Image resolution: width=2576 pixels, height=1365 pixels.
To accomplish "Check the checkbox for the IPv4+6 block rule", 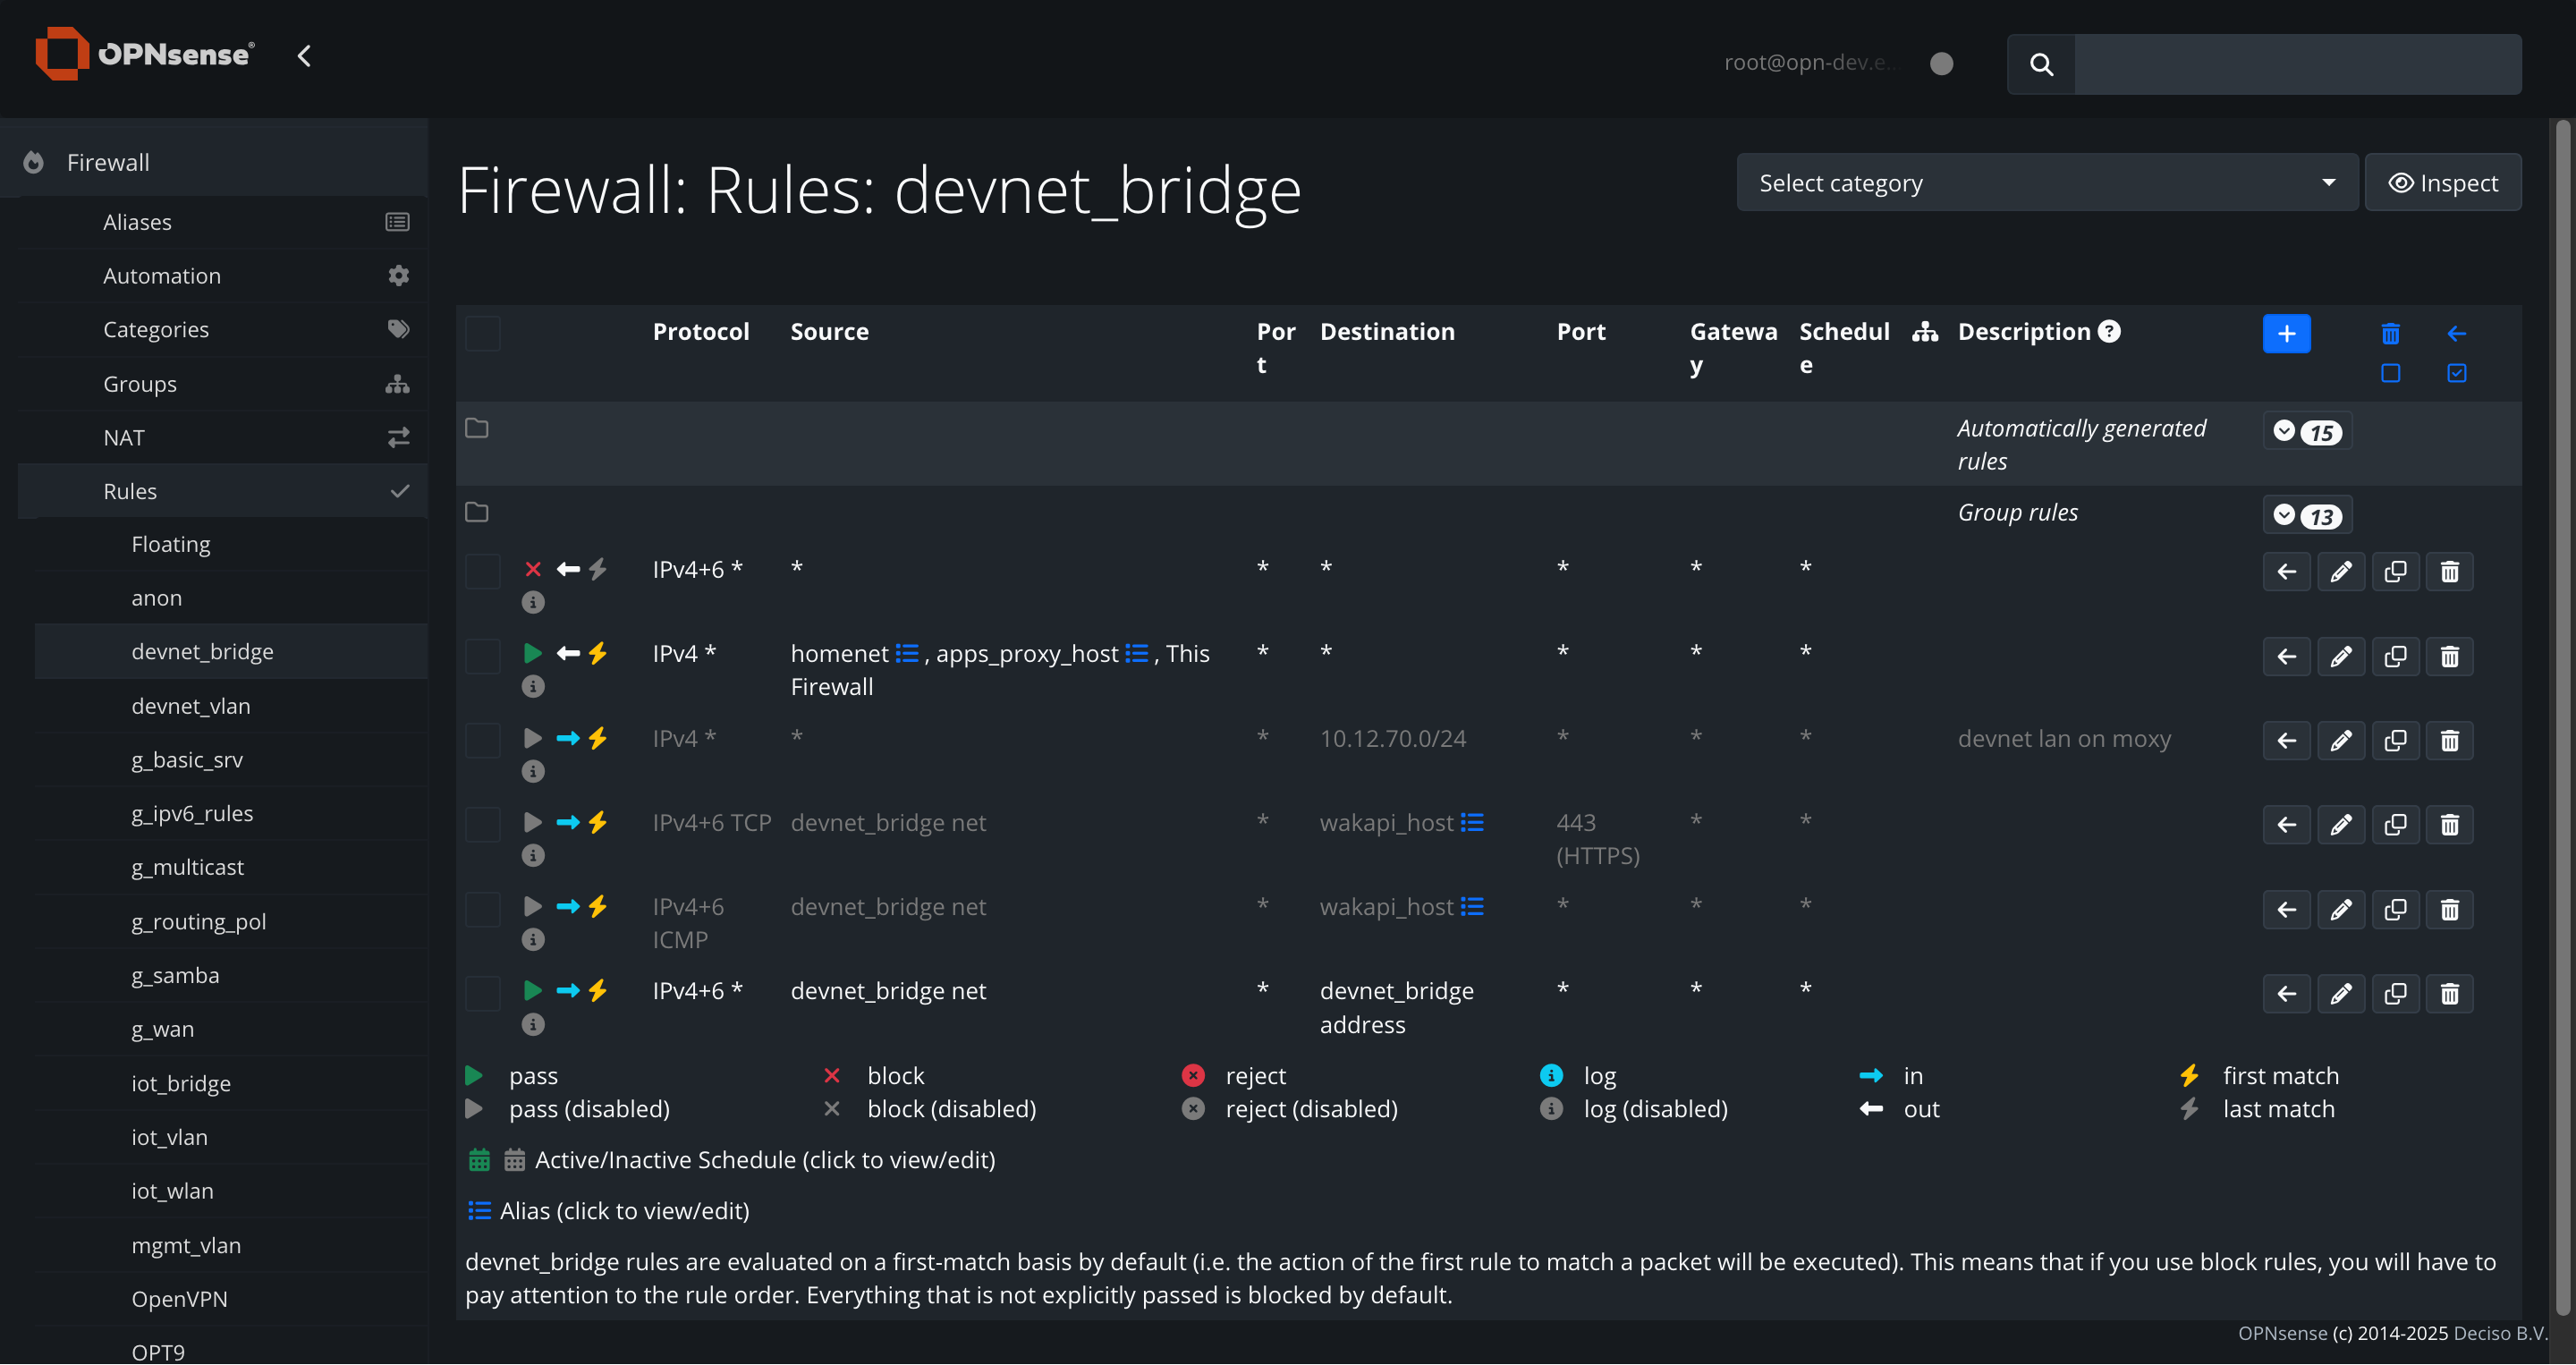I will point(483,572).
